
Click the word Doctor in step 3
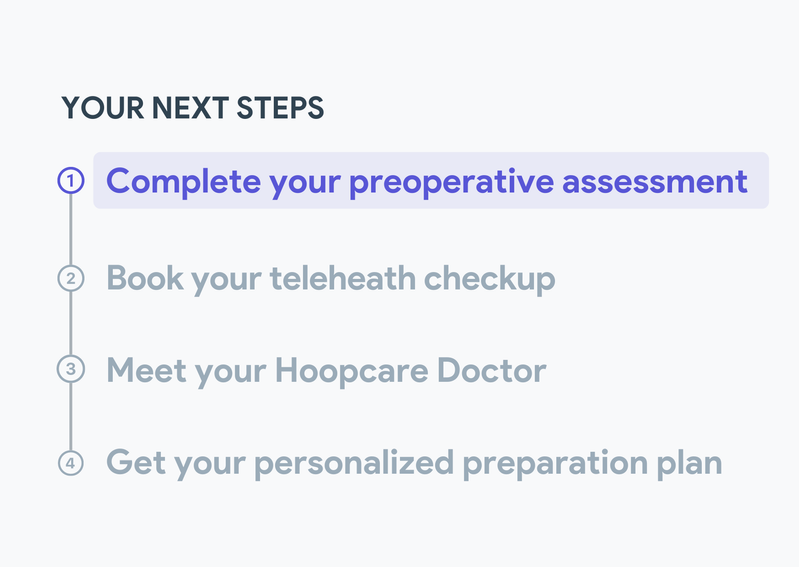pyautogui.click(x=491, y=369)
